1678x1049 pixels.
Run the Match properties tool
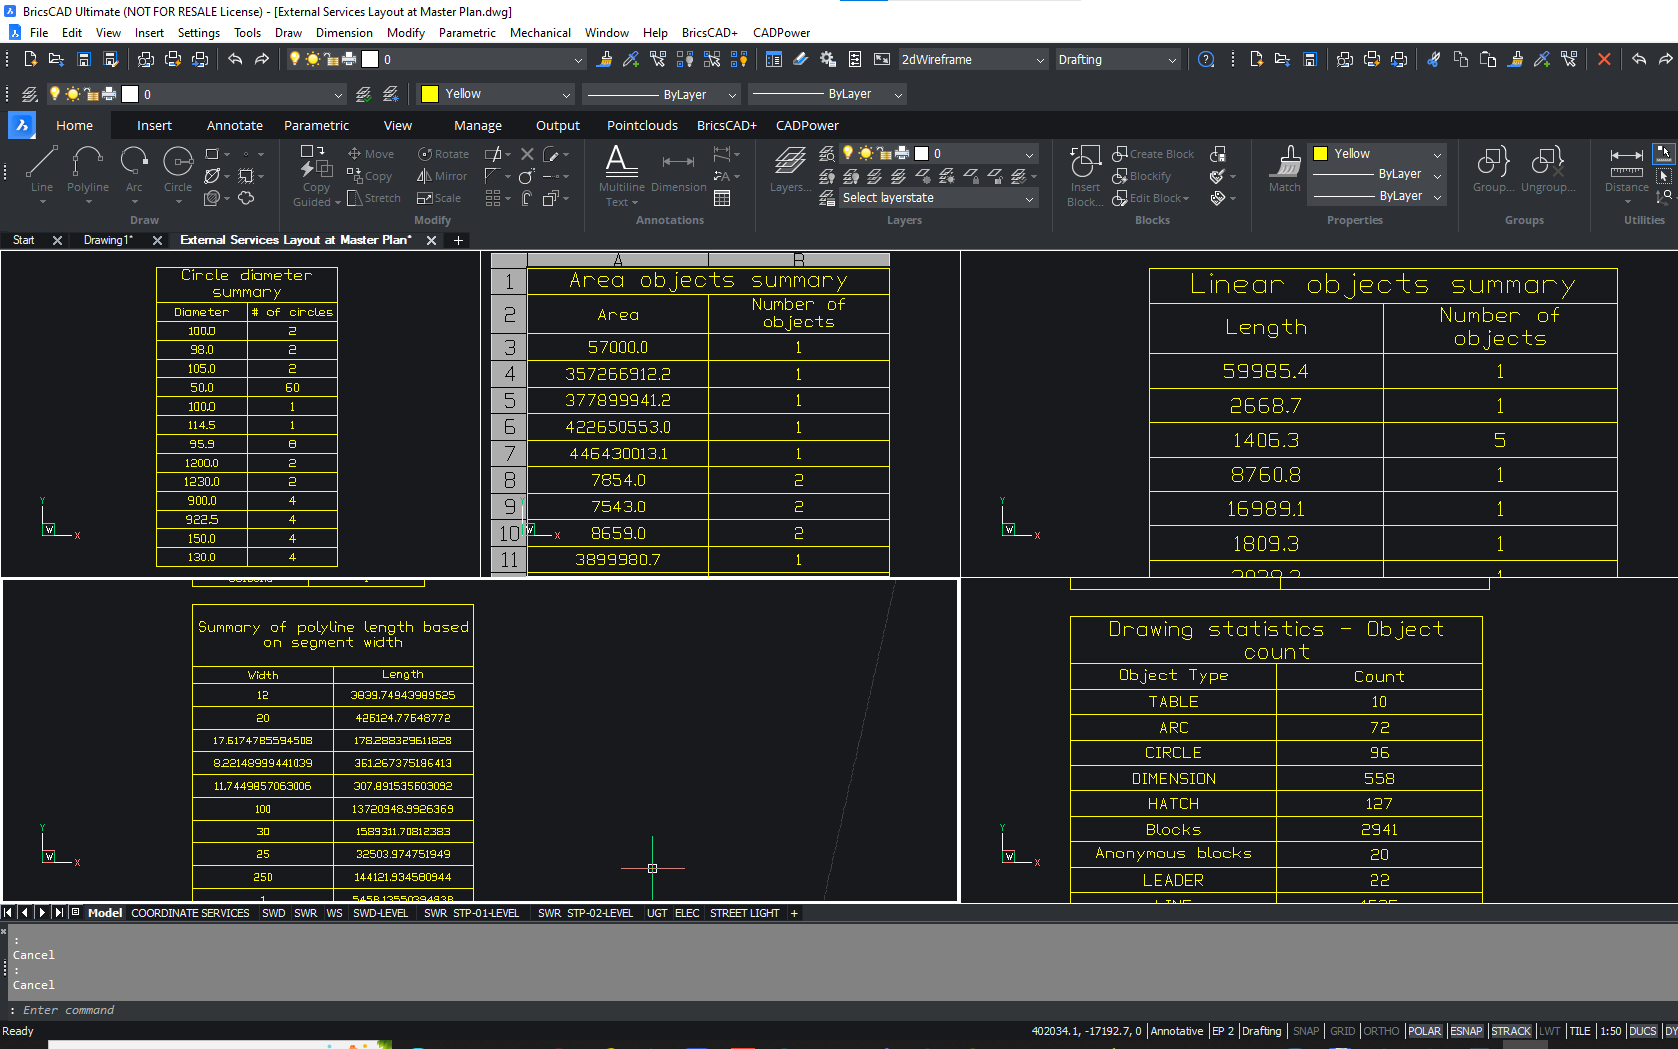pos(1284,170)
